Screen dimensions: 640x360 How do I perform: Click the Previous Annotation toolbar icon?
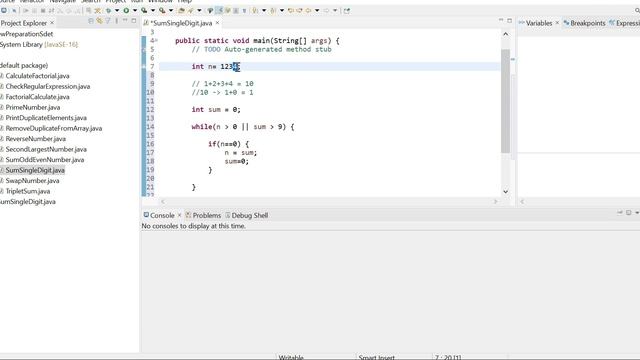tap(273, 11)
